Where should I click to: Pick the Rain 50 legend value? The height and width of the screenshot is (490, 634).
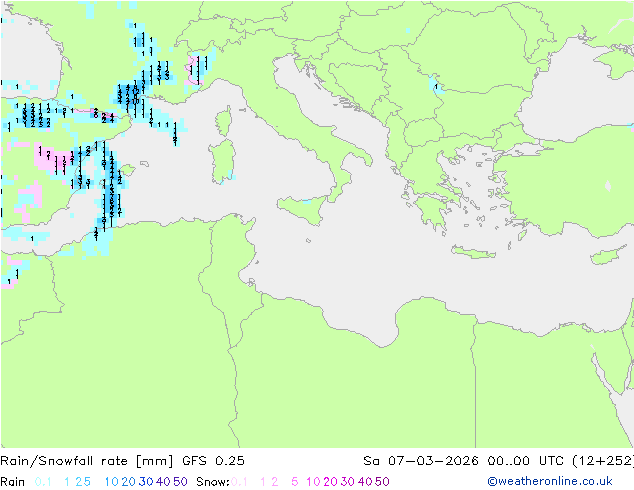(180, 482)
